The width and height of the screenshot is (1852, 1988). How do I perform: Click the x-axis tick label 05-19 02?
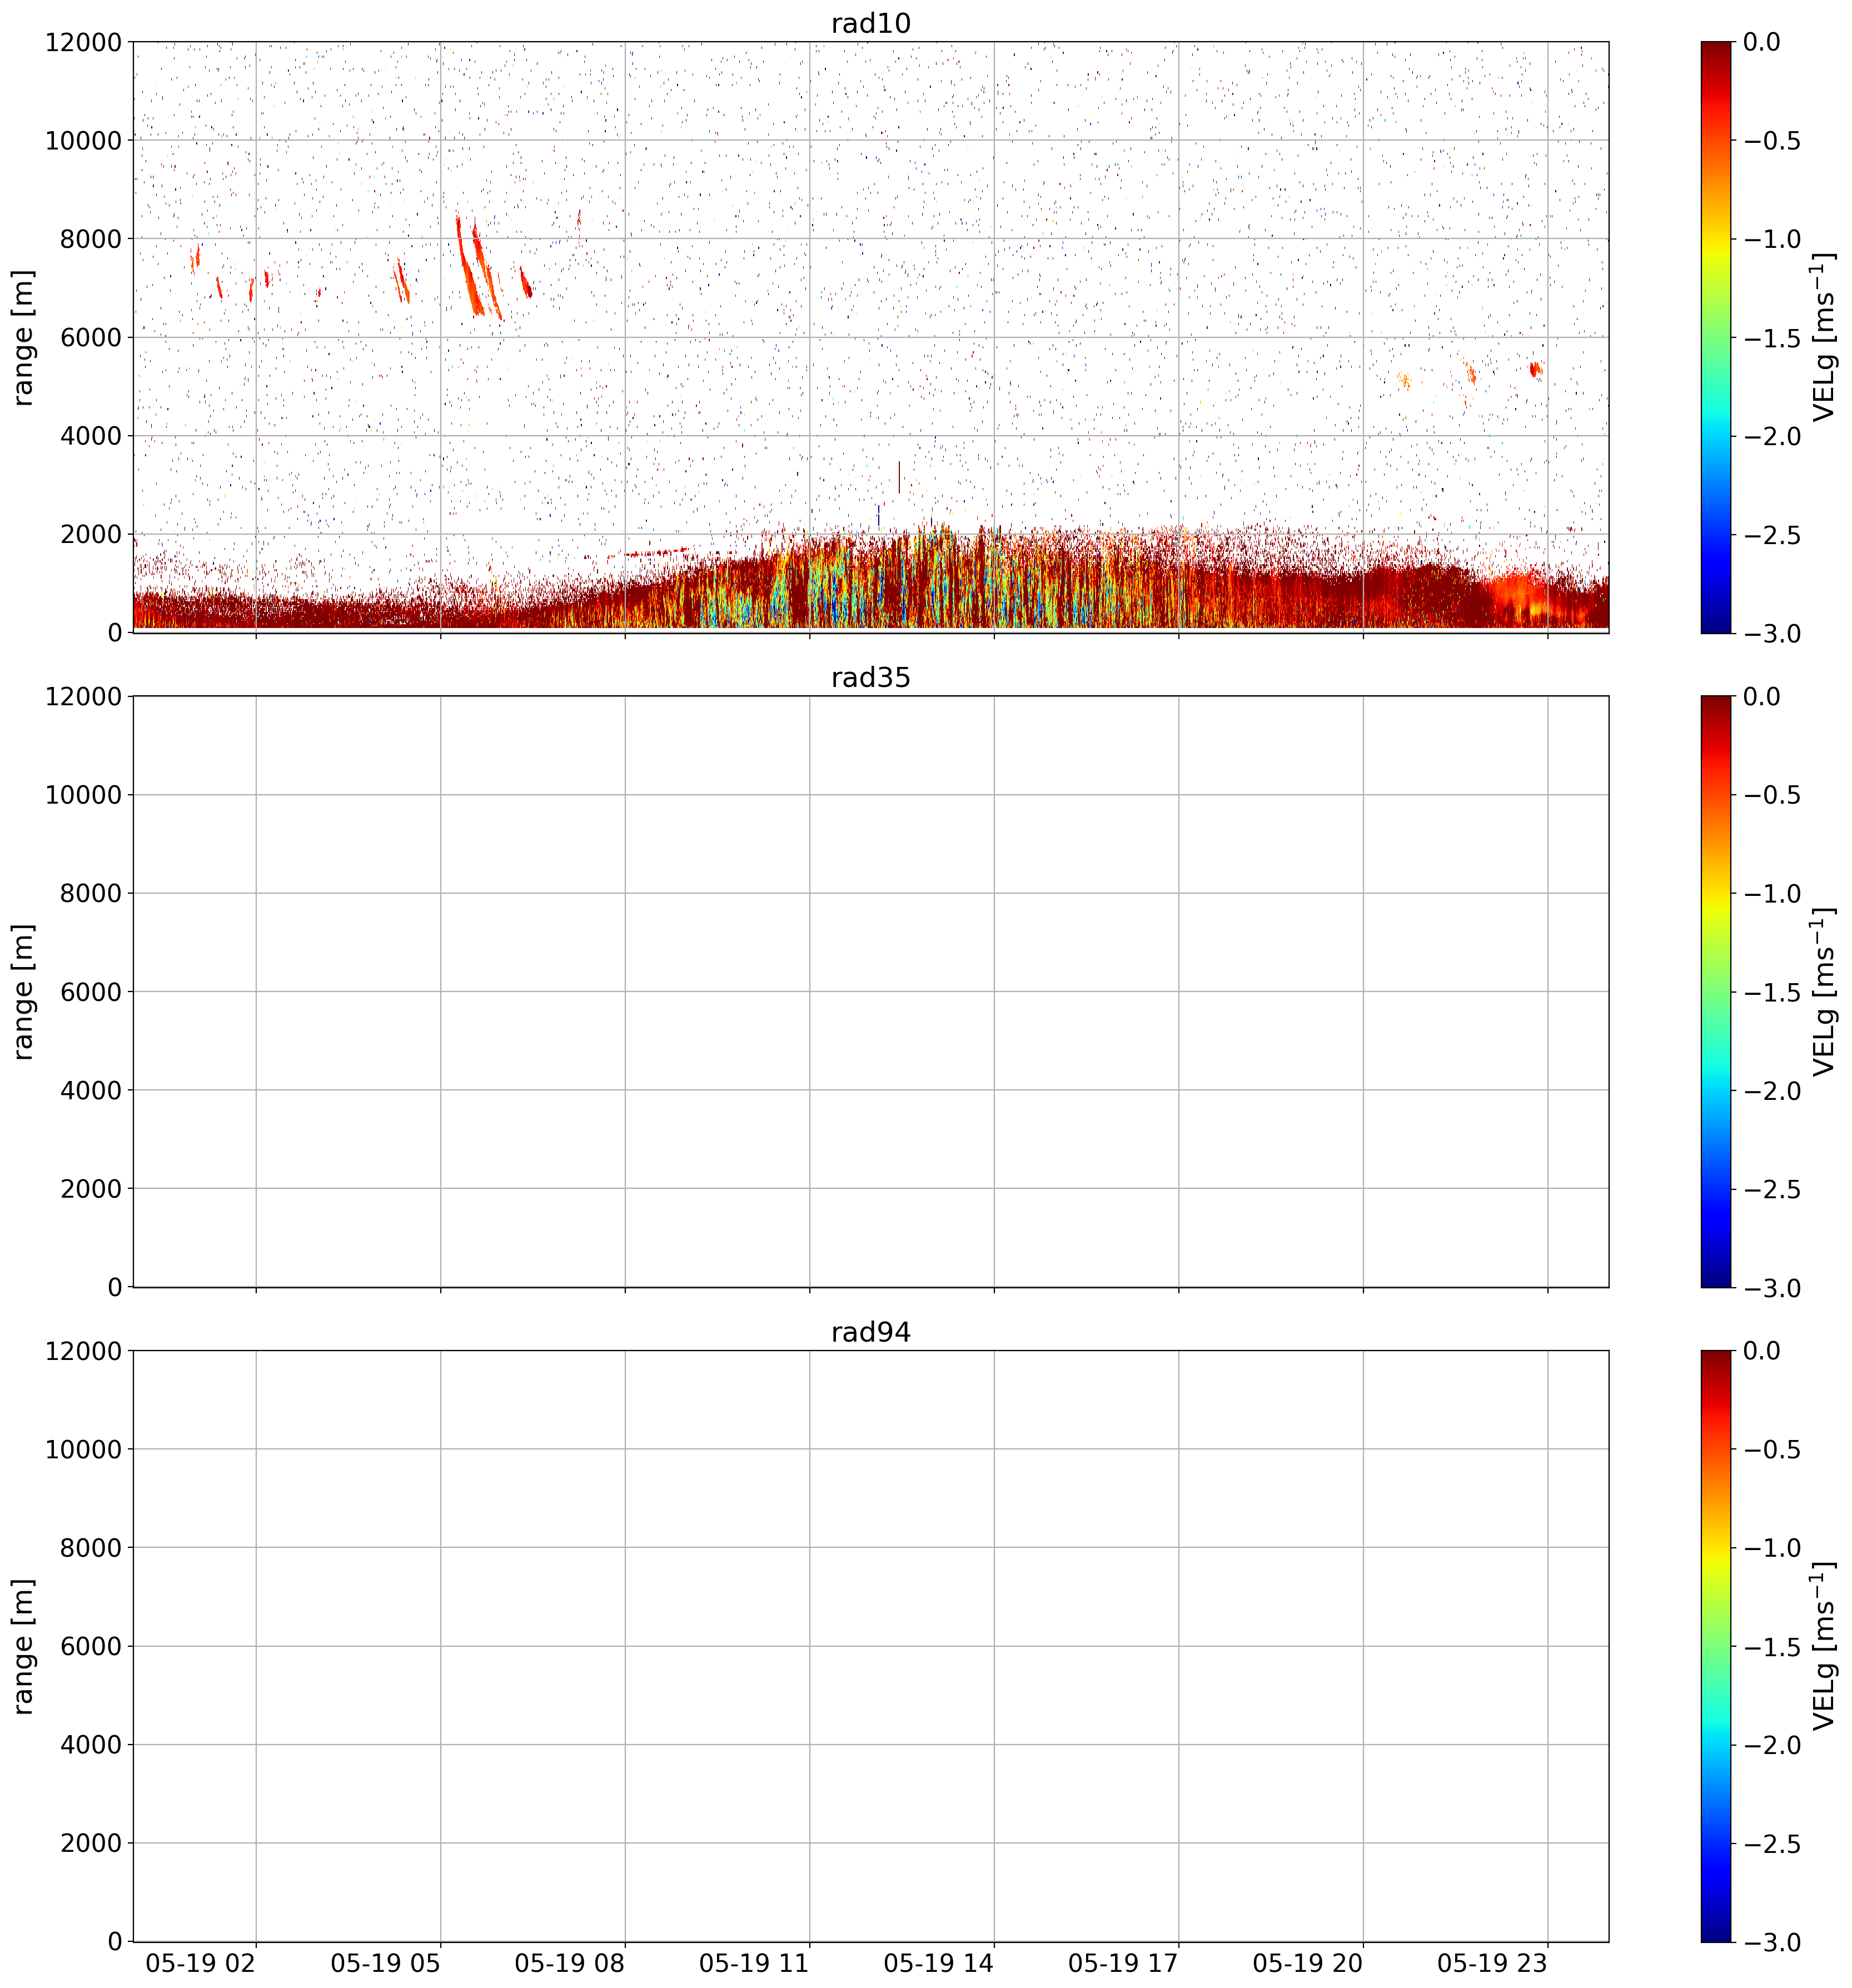(201, 1964)
